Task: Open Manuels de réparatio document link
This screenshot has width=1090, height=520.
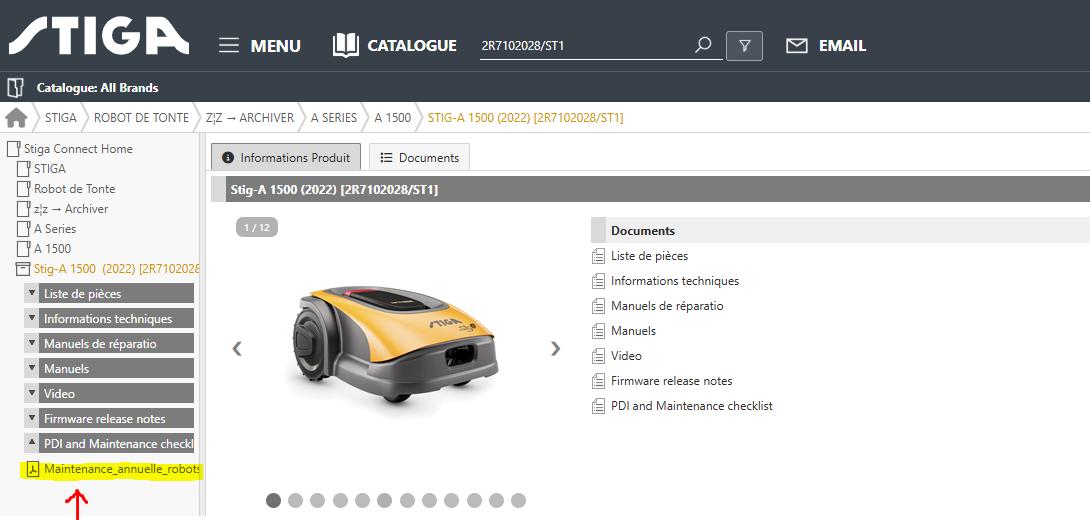Action: coord(667,306)
